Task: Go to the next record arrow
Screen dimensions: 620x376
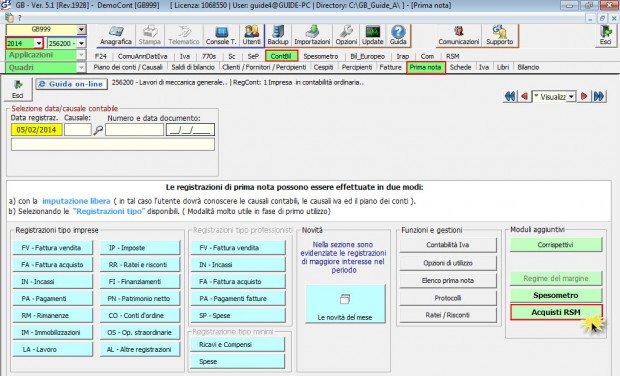Action: pyautogui.click(x=584, y=96)
